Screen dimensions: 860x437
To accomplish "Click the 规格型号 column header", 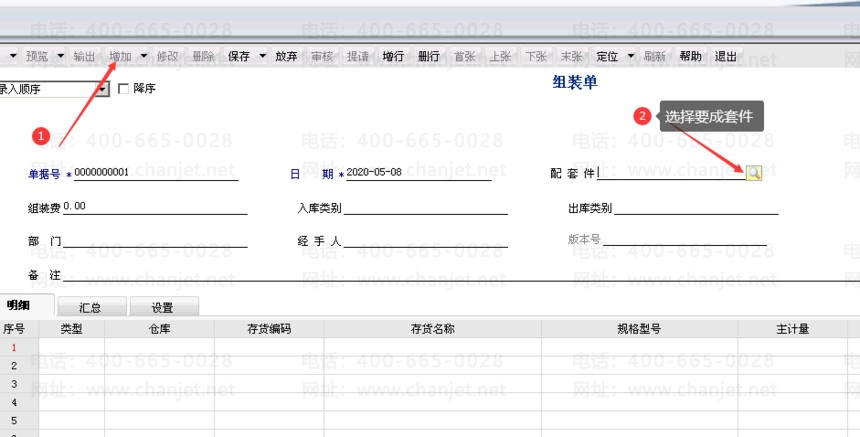I will point(640,329).
